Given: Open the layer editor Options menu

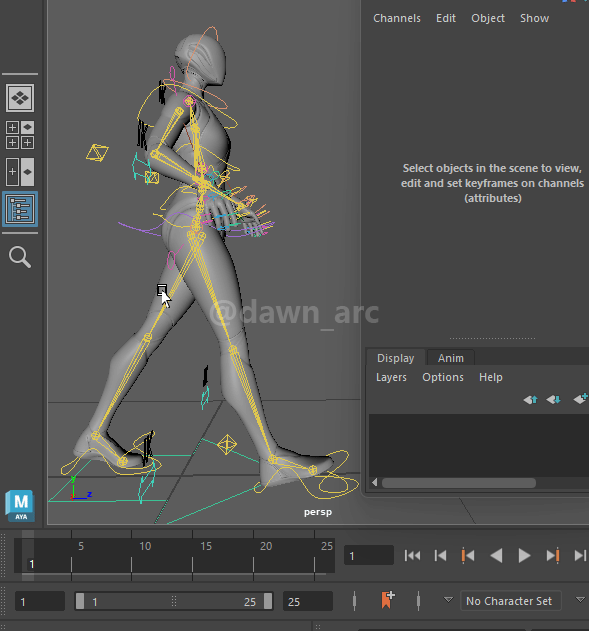Looking at the screenshot, I should (x=443, y=377).
